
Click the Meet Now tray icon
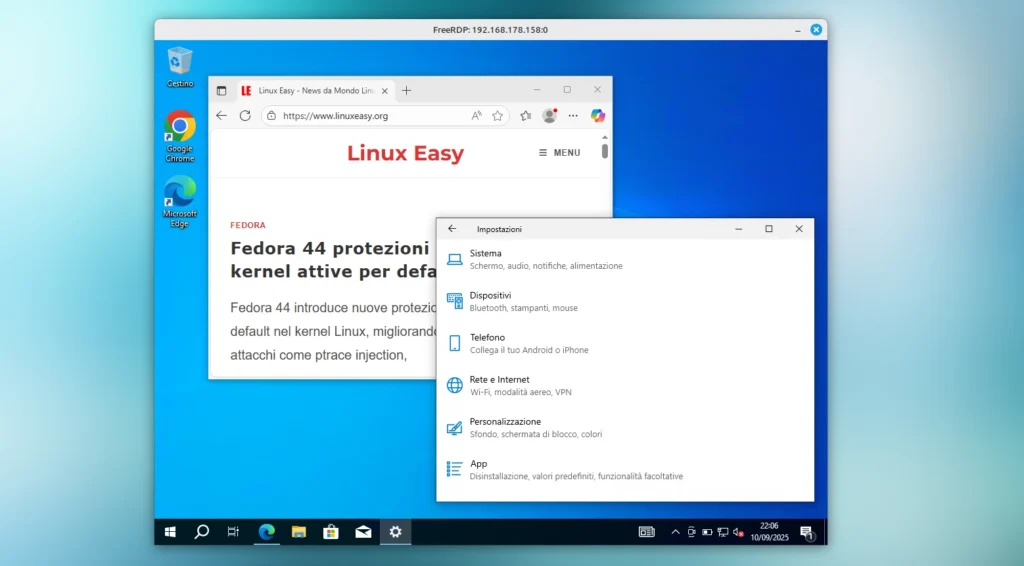(x=692, y=532)
